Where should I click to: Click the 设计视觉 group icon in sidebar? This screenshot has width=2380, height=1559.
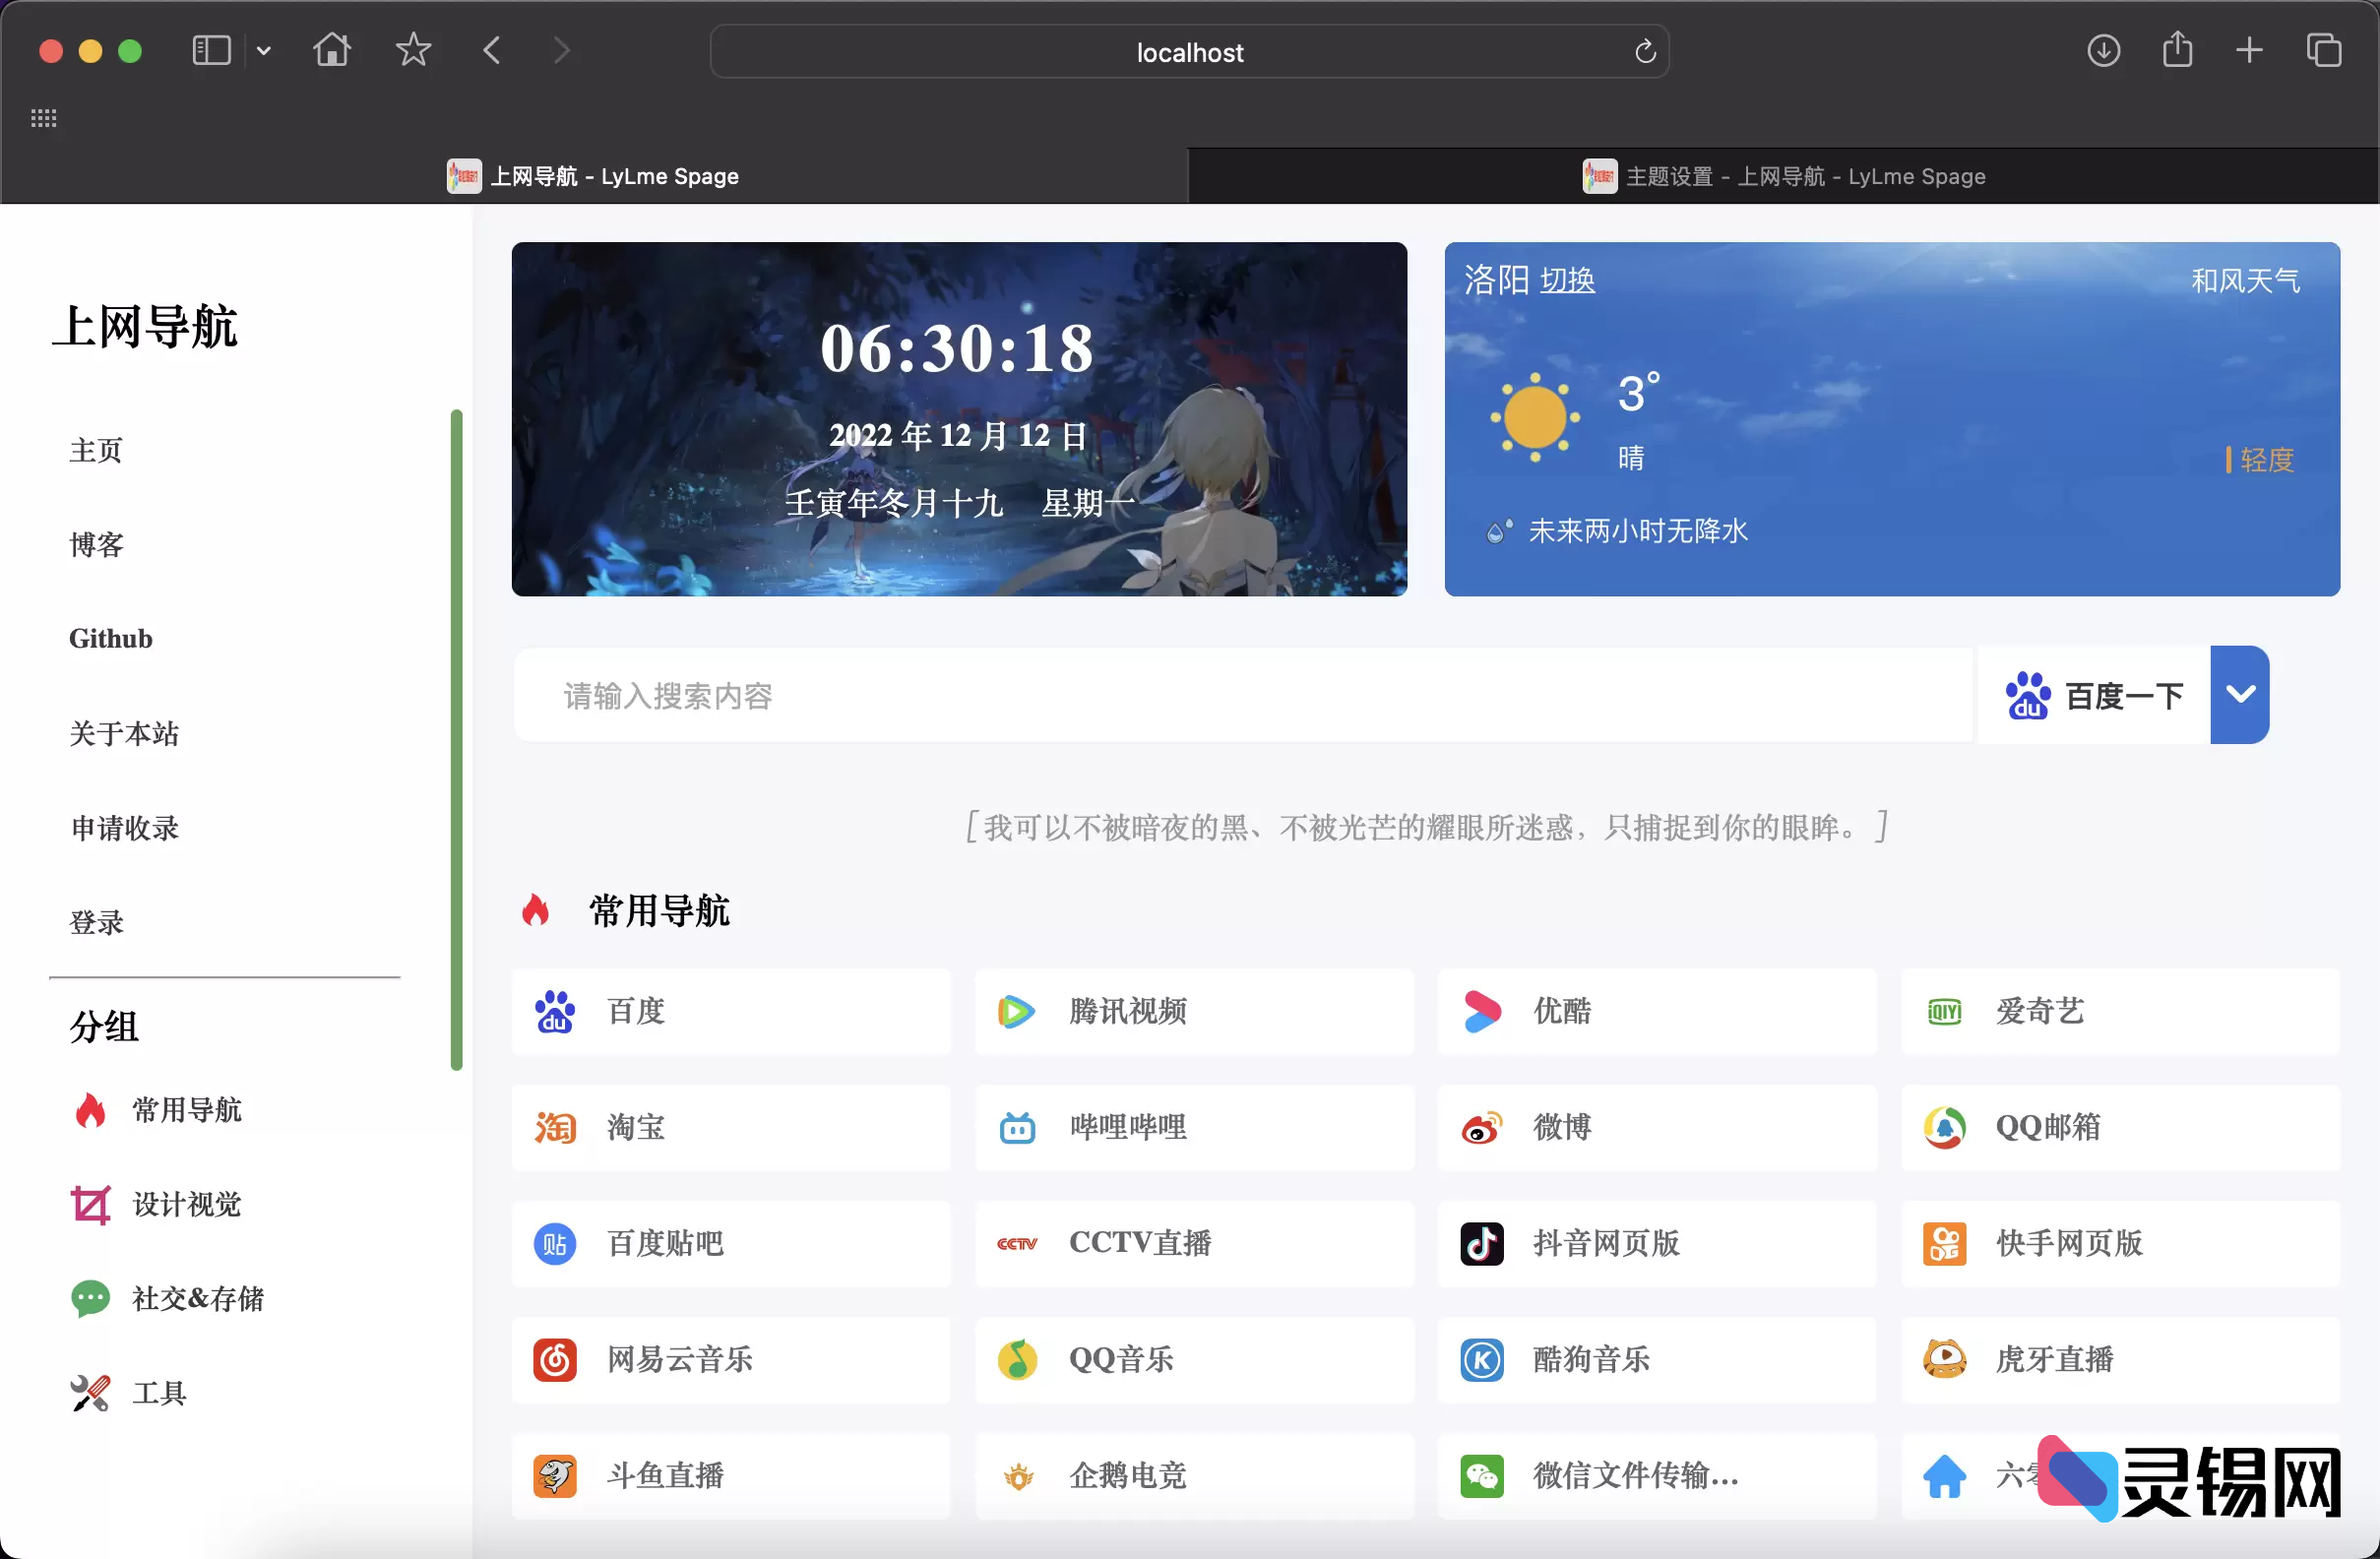point(91,1205)
